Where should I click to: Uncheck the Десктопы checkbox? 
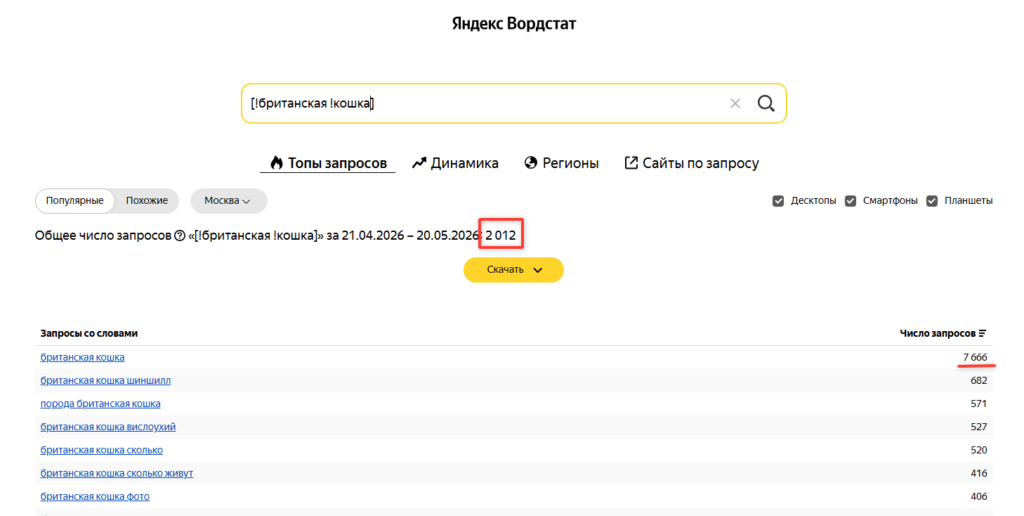(778, 201)
